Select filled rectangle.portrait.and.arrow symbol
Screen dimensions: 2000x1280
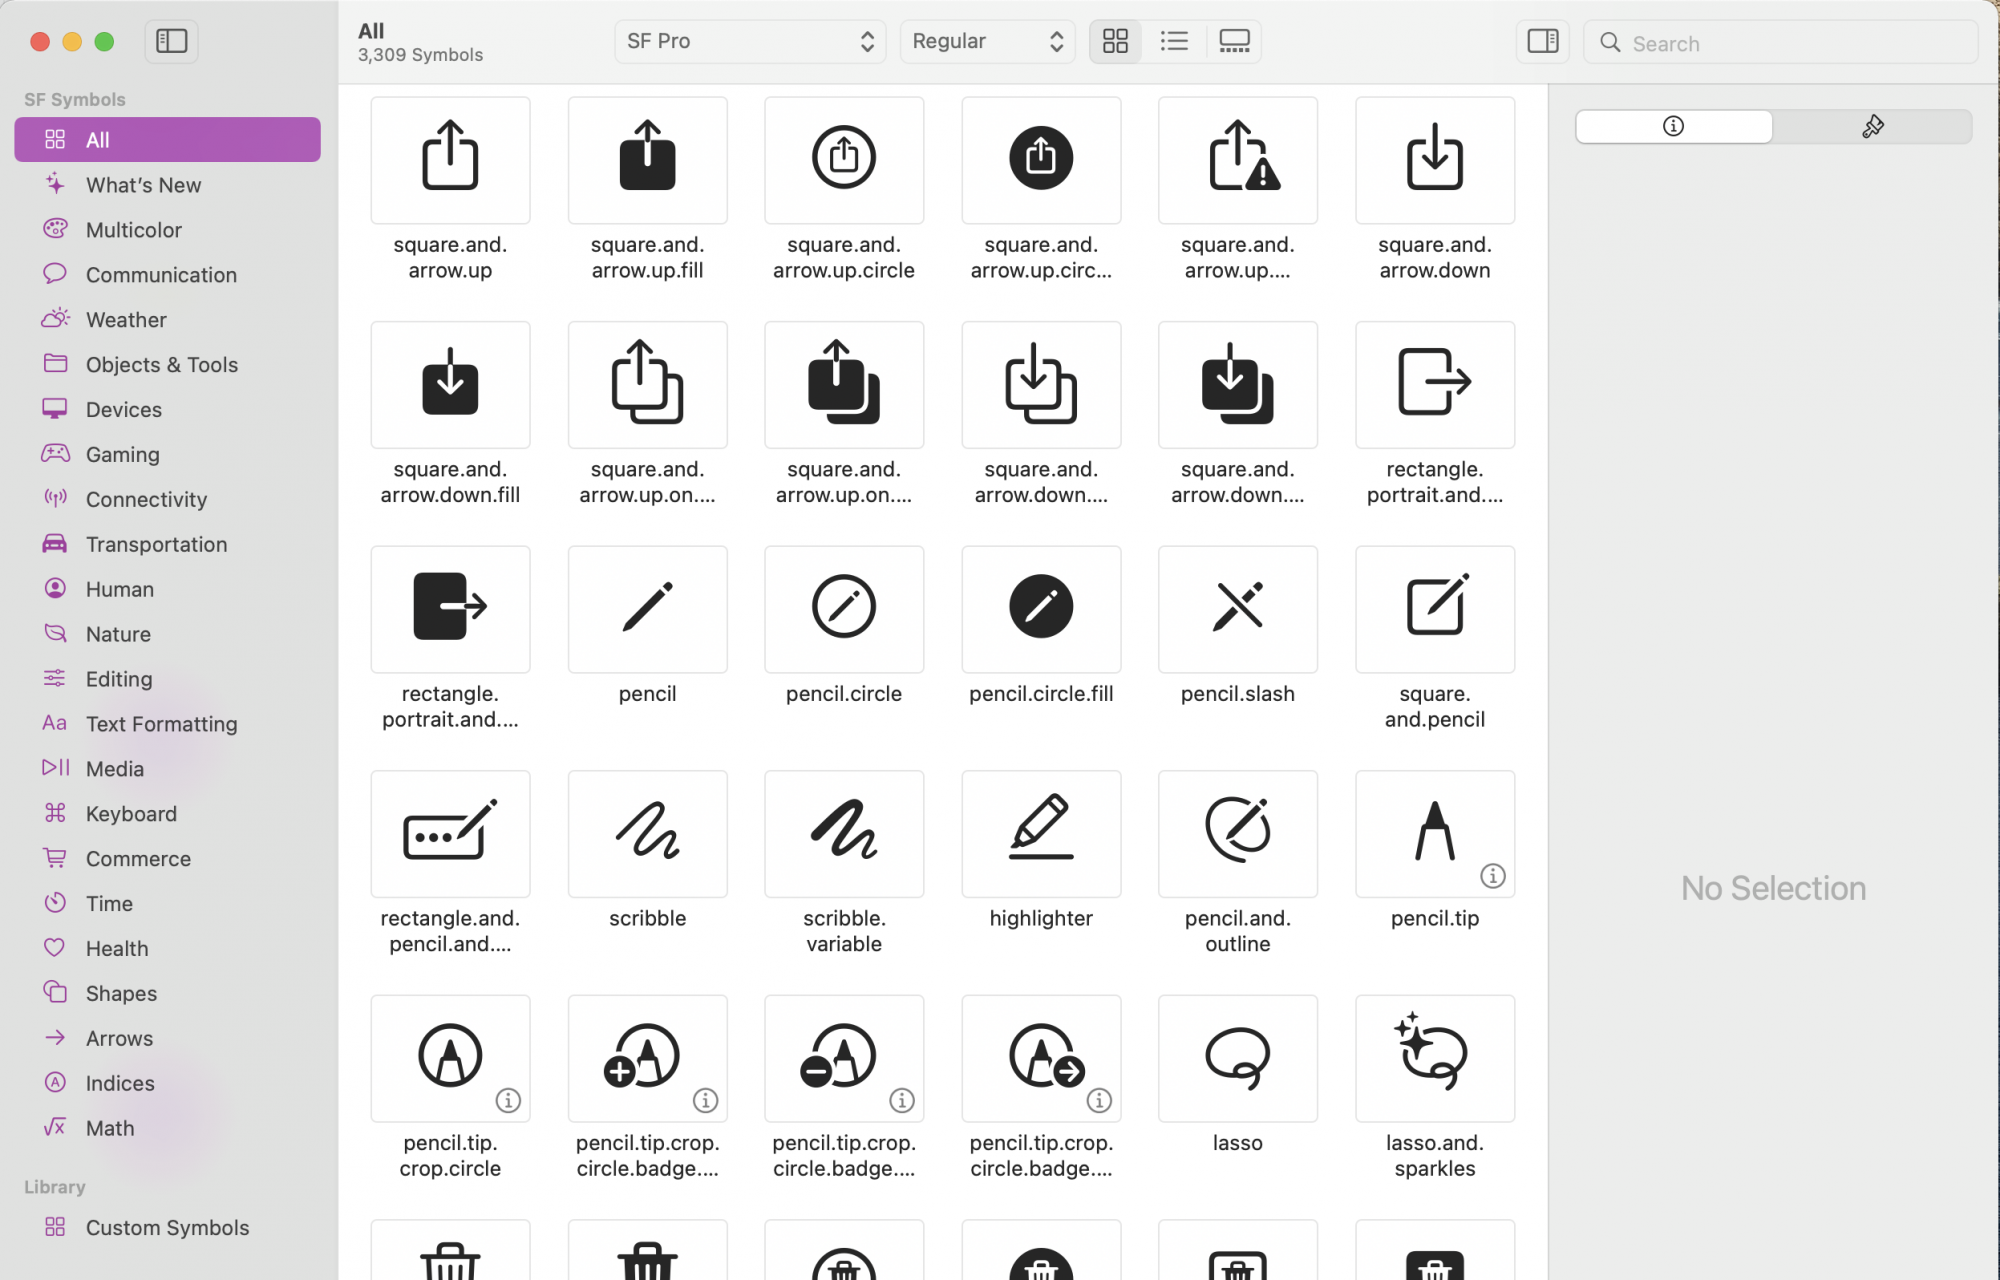(450, 609)
